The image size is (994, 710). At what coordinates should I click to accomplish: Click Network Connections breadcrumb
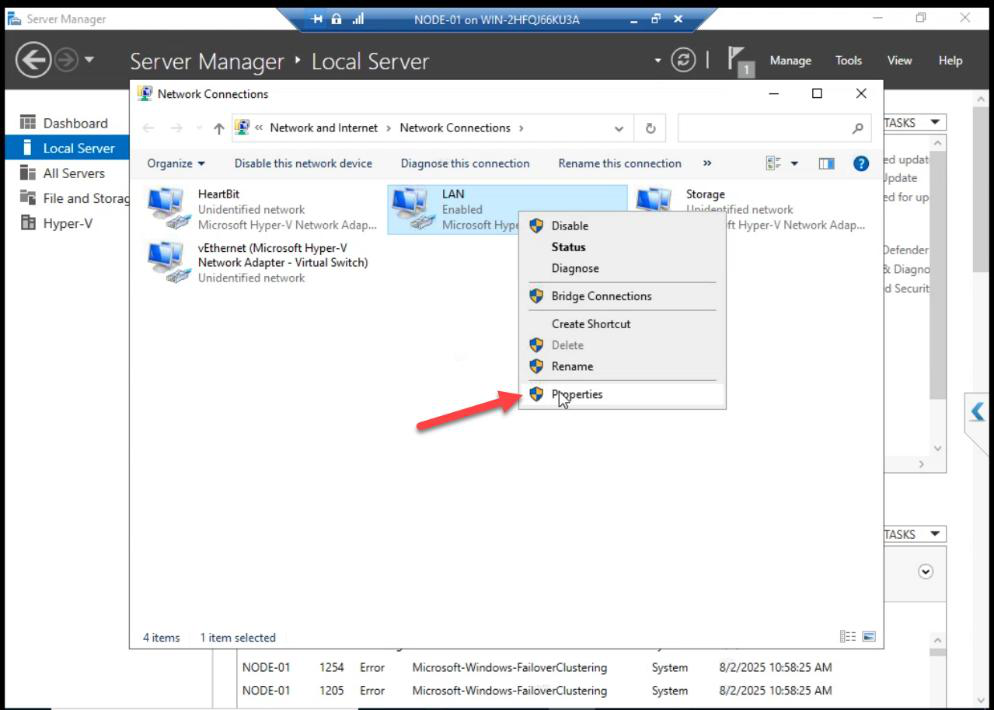(455, 128)
